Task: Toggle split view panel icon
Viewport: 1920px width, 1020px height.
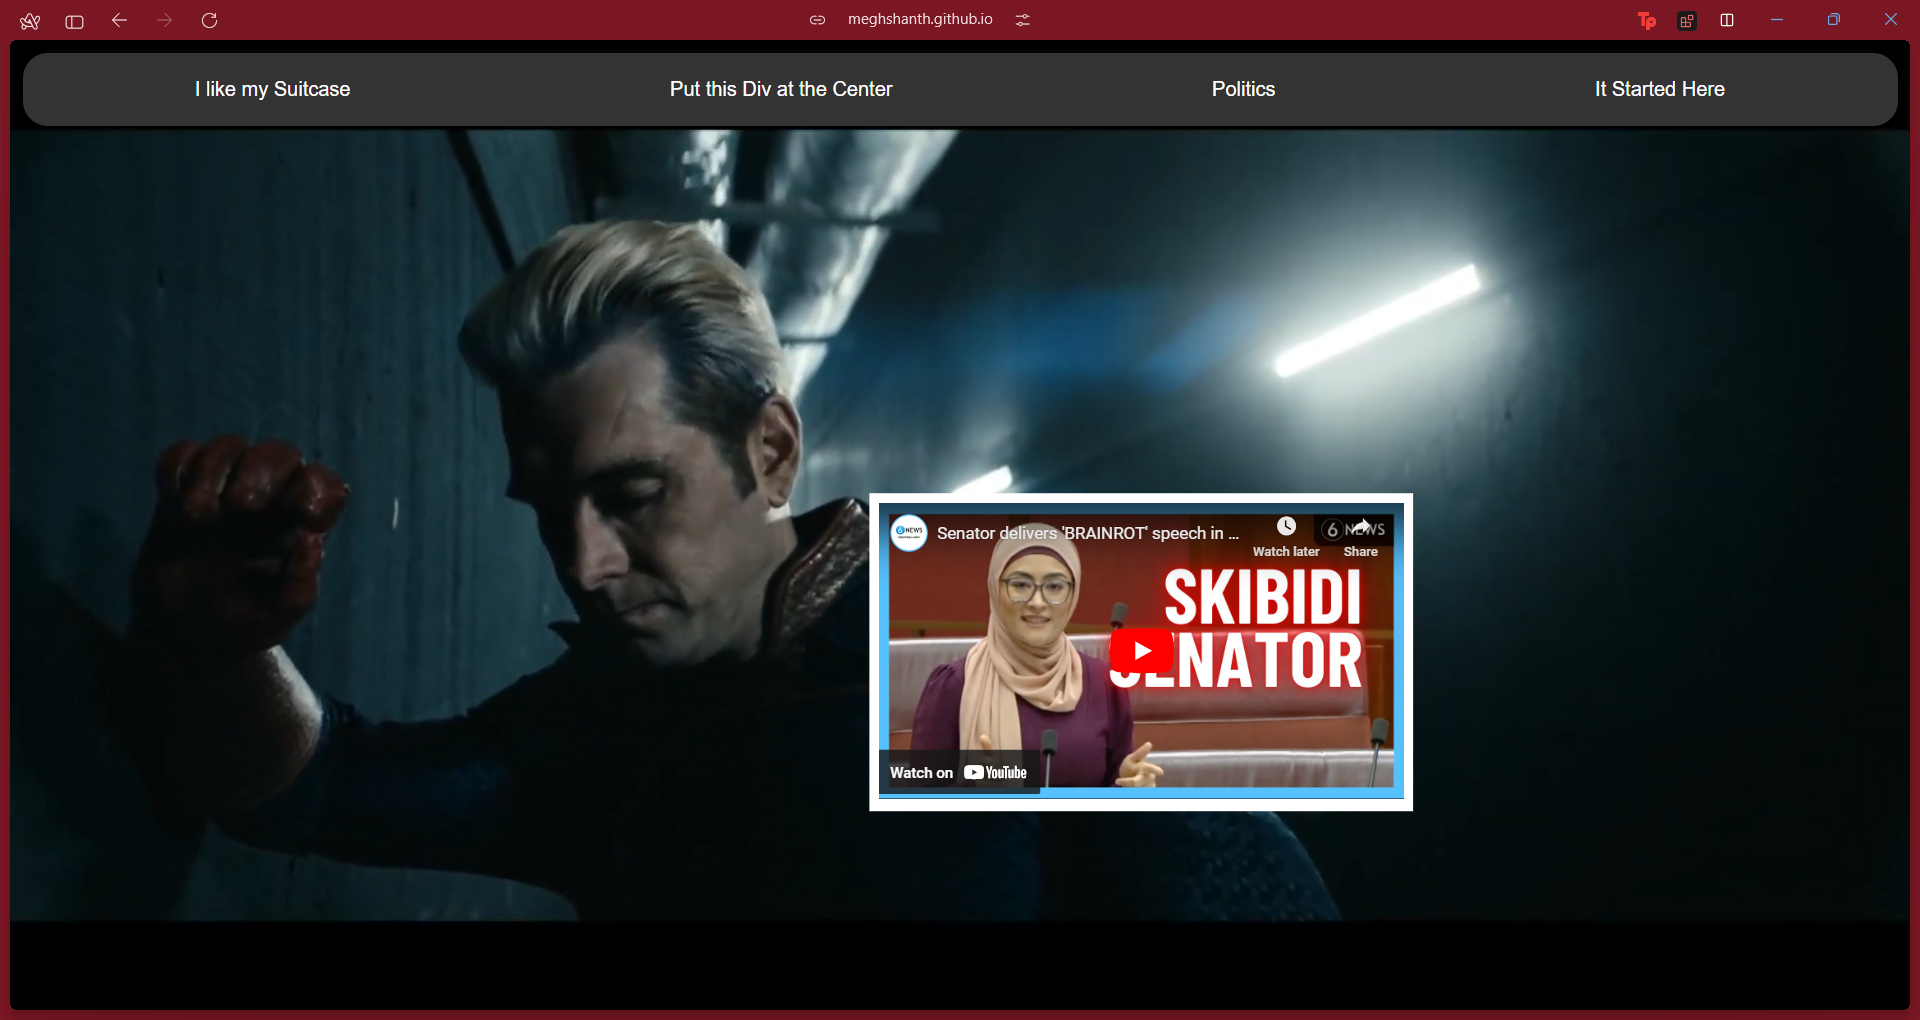Action: click(1727, 20)
